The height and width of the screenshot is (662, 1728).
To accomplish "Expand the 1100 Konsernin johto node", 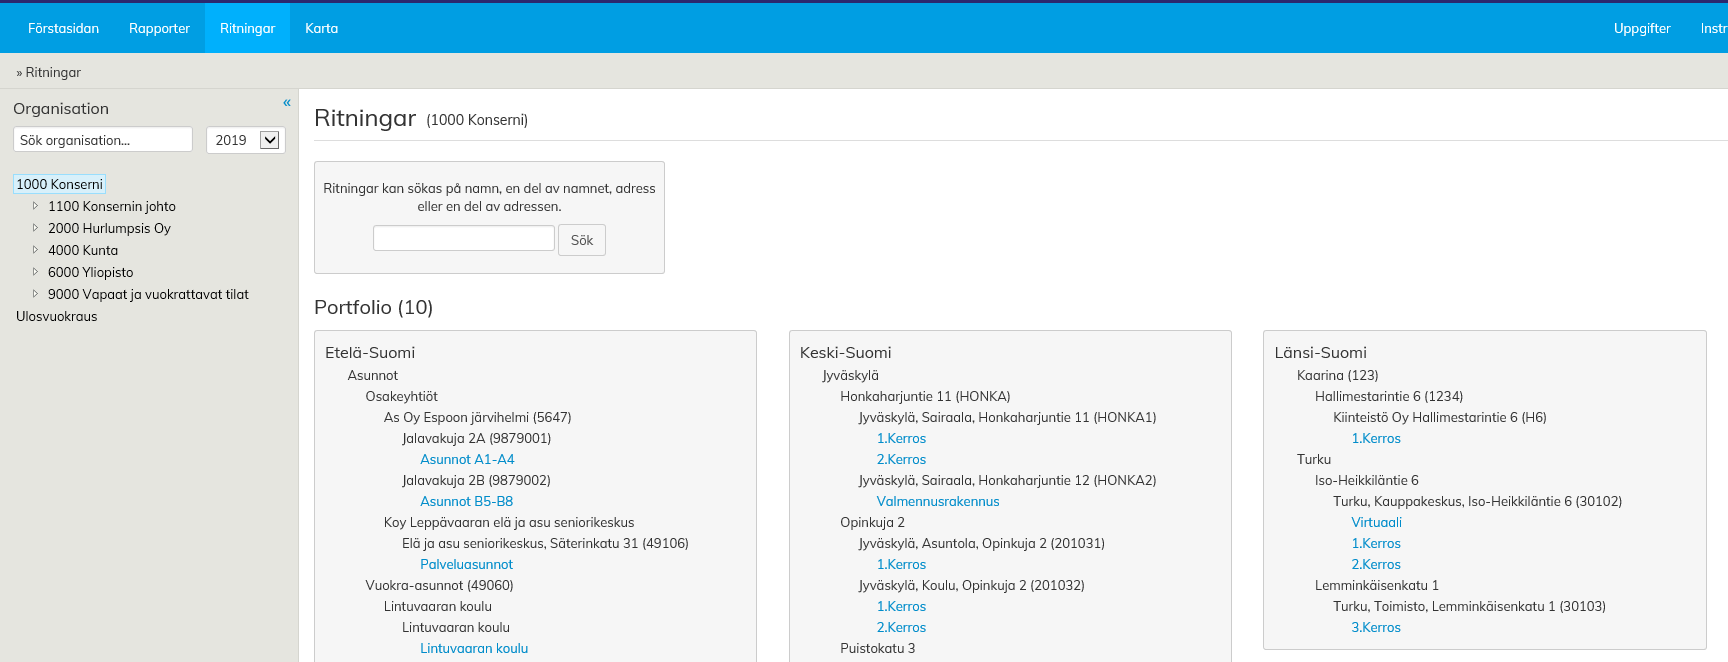I will coord(35,206).
